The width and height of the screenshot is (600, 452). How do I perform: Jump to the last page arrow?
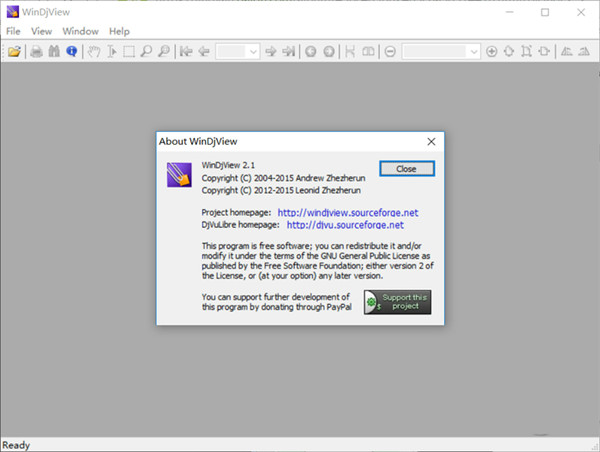click(x=288, y=51)
